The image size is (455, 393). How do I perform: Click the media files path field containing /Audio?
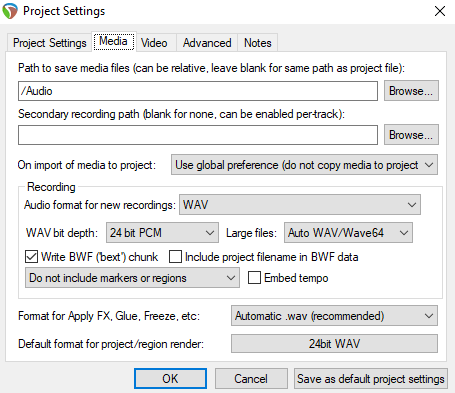click(x=198, y=91)
